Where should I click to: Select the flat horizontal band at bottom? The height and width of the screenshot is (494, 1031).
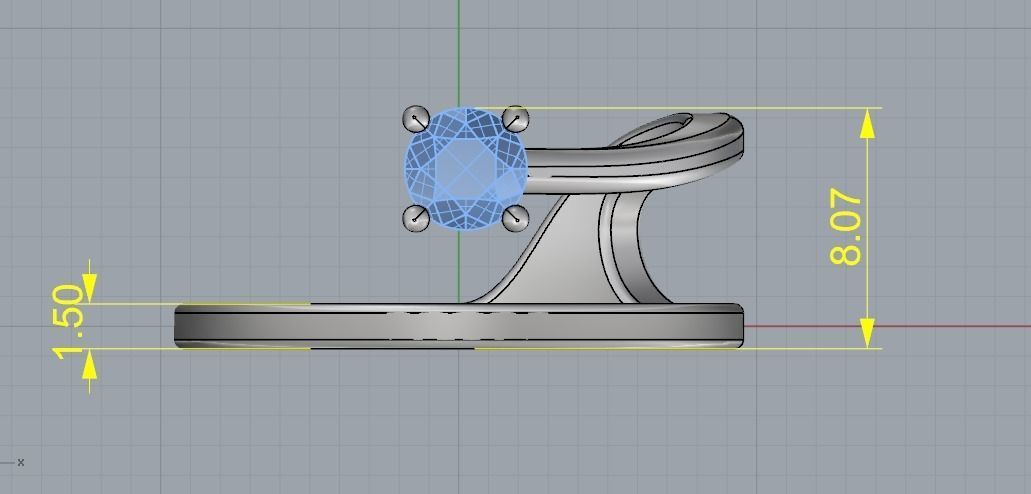point(459,326)
